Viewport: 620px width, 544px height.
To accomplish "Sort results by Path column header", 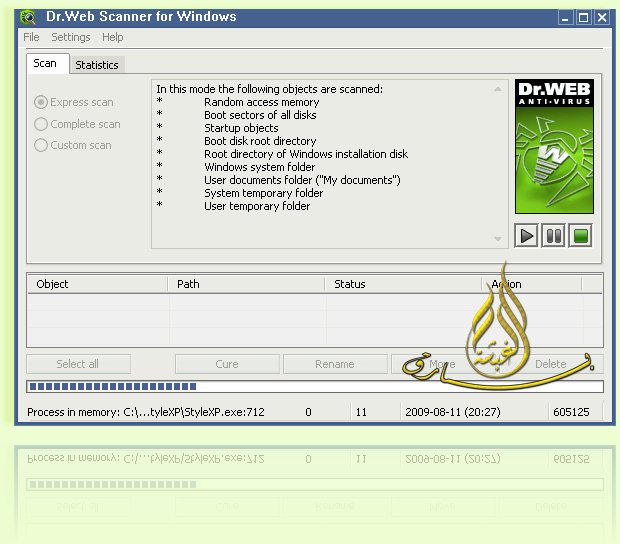I will (246, 284).
